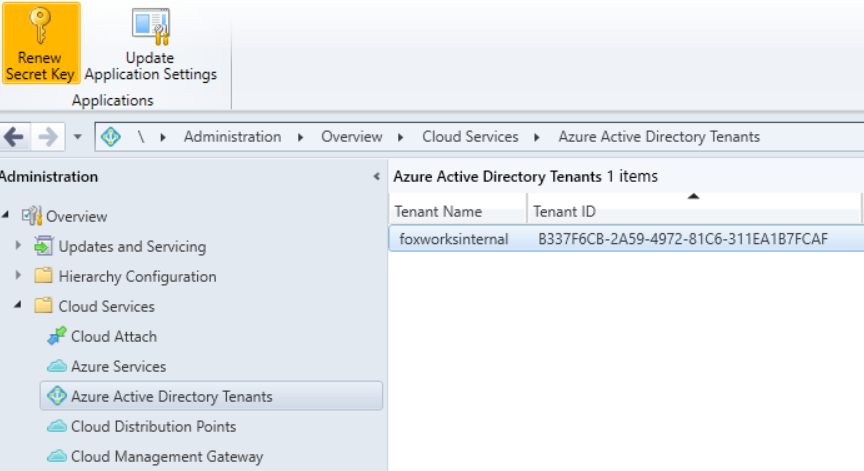Viewport: 864px width, 471px height.
Task: Expand the arrow after Cloud Services breadcrumb
Action: point(537,137)
